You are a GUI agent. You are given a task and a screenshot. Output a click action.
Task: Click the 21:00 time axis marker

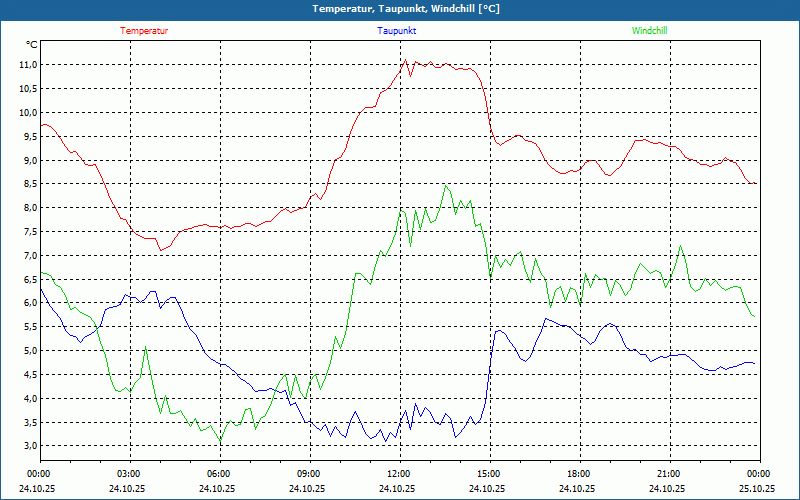pyautogui.click(x=668, y=474)
